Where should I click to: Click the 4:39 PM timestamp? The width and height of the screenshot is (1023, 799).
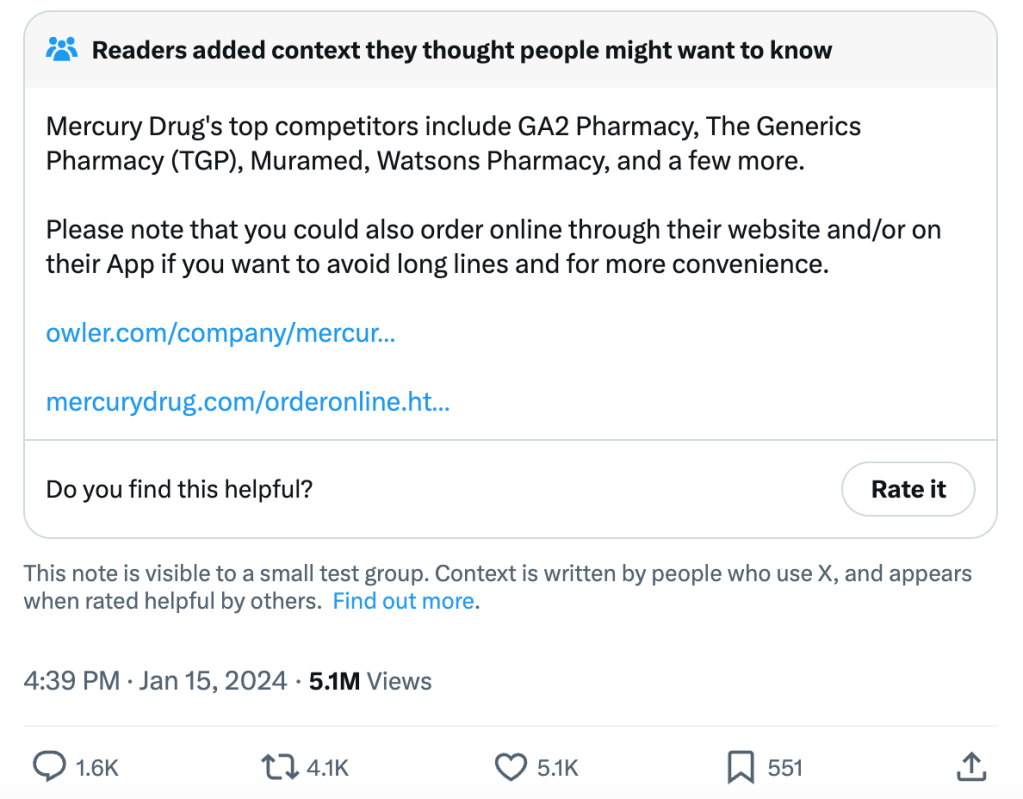pyautogui.click(x=71, y=681)
